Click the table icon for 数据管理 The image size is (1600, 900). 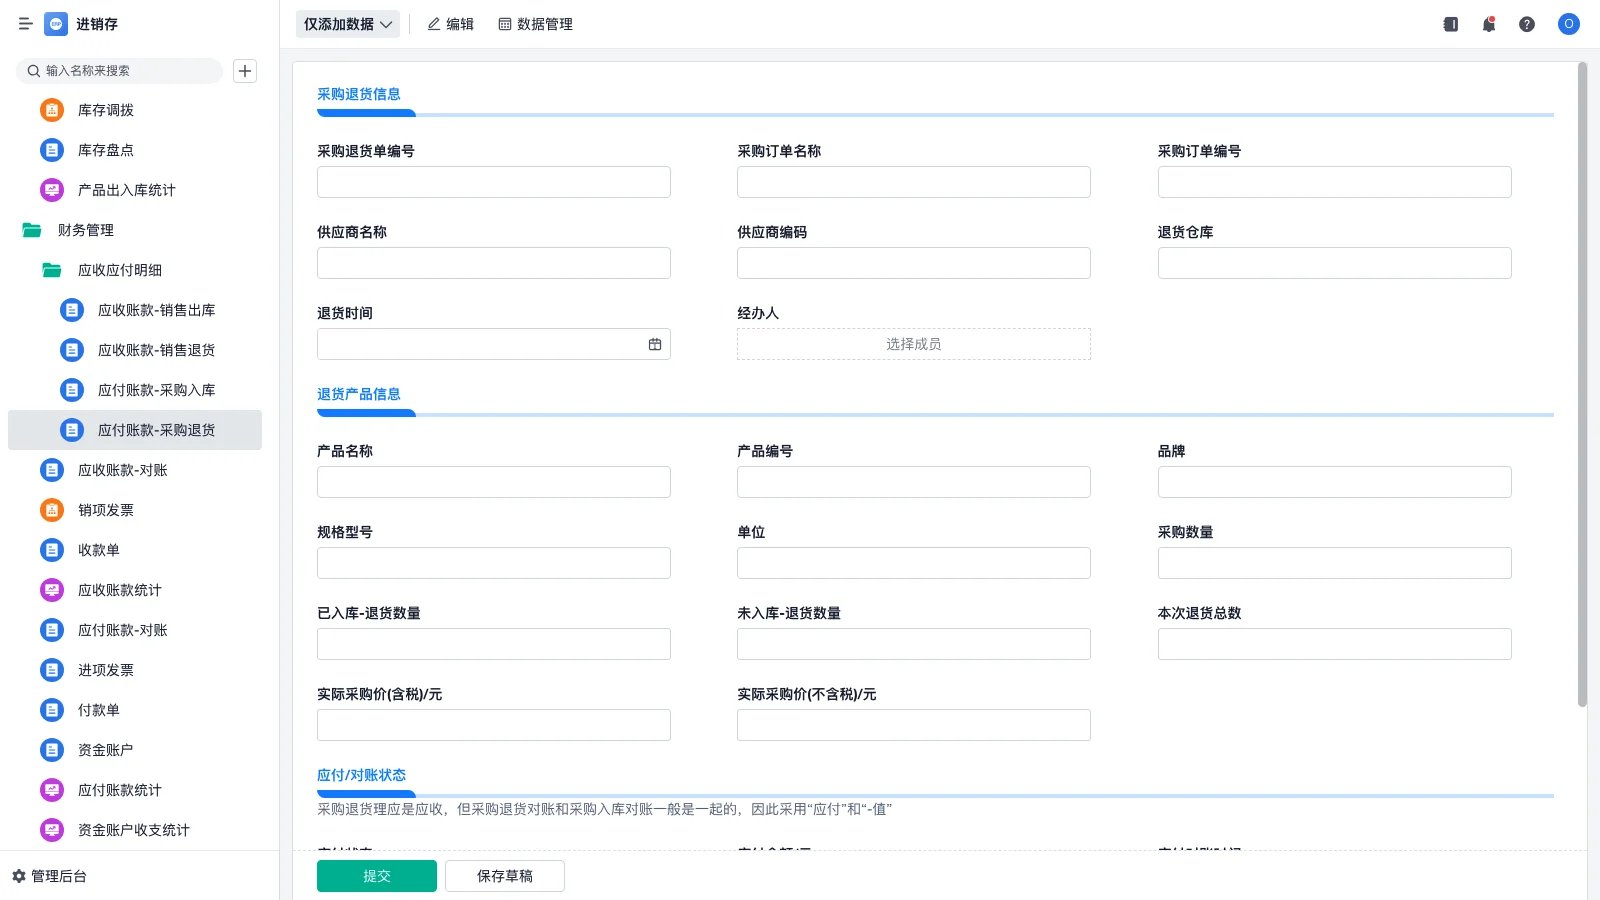pyautogui.click(x=505, y=24)
